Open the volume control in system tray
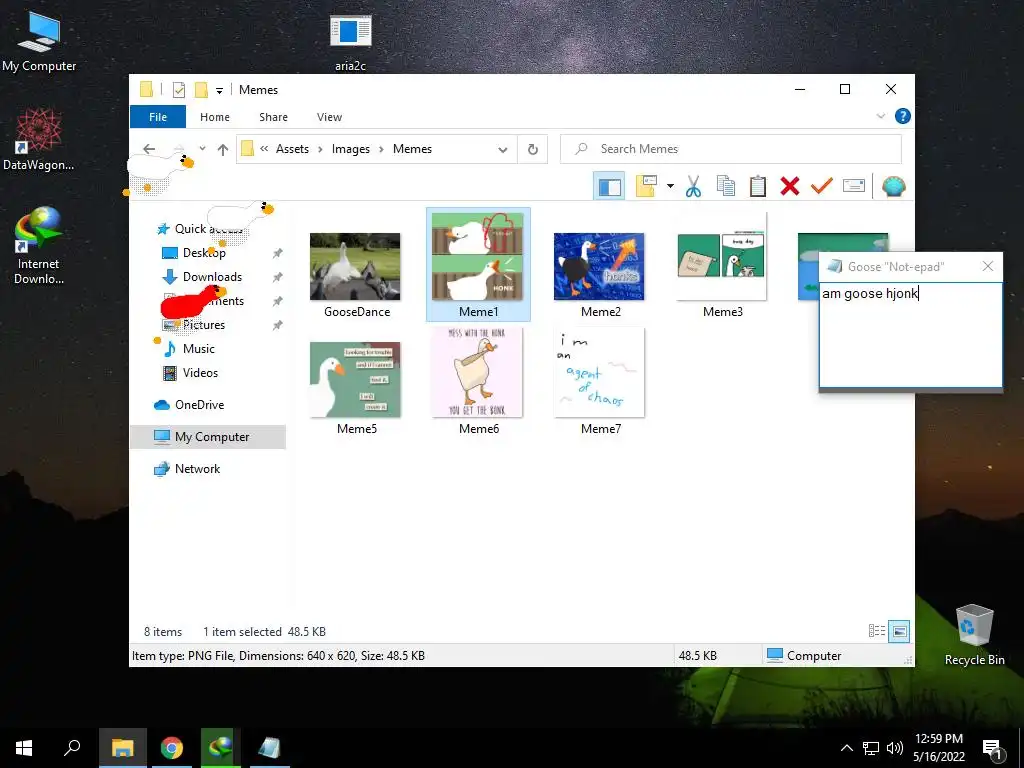This screenshot has height=768, width=1024. 895,748
